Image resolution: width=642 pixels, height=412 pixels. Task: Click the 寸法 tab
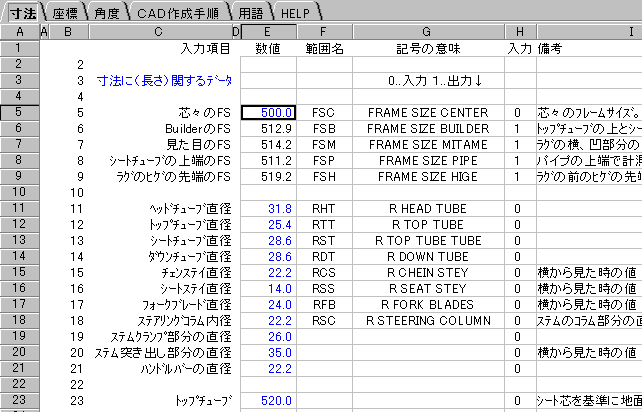(x=21, y=11)
